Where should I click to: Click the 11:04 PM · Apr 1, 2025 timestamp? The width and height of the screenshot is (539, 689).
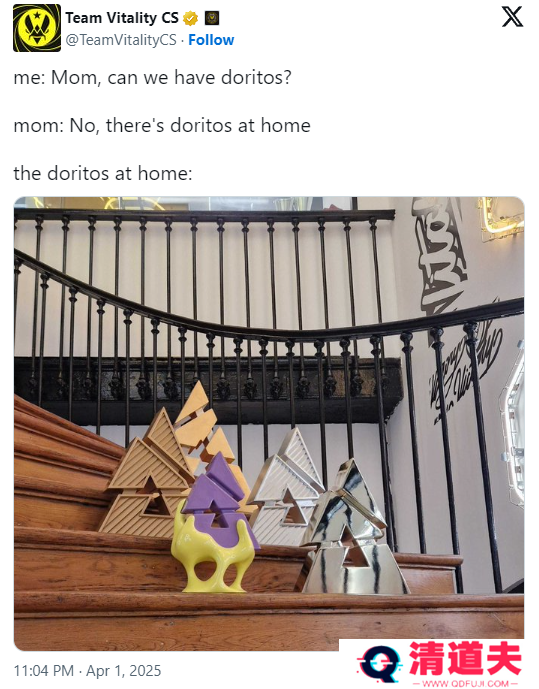point(87,671)
